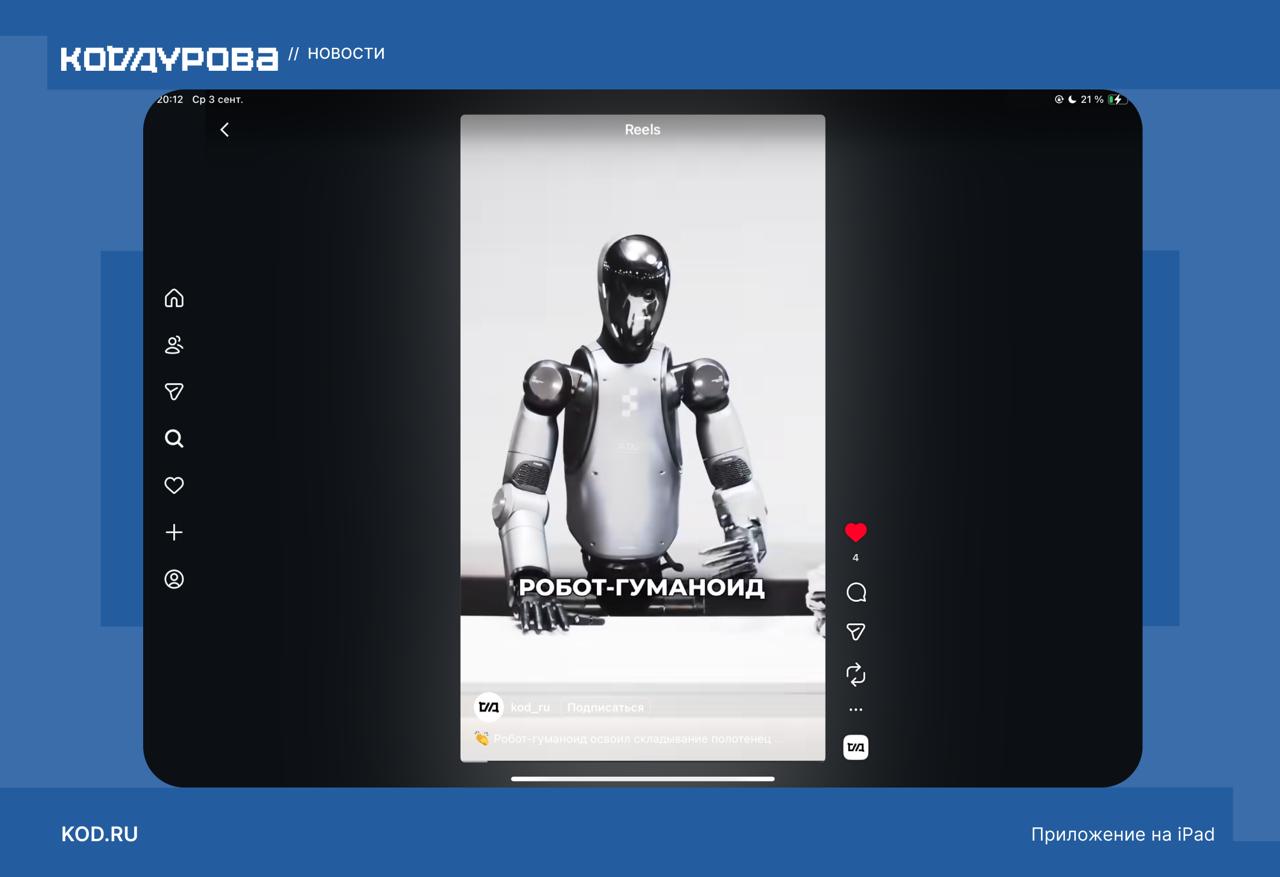Open Direct messages from left sidebar
The image size is (1280, 877).
(x=174, y=392)
